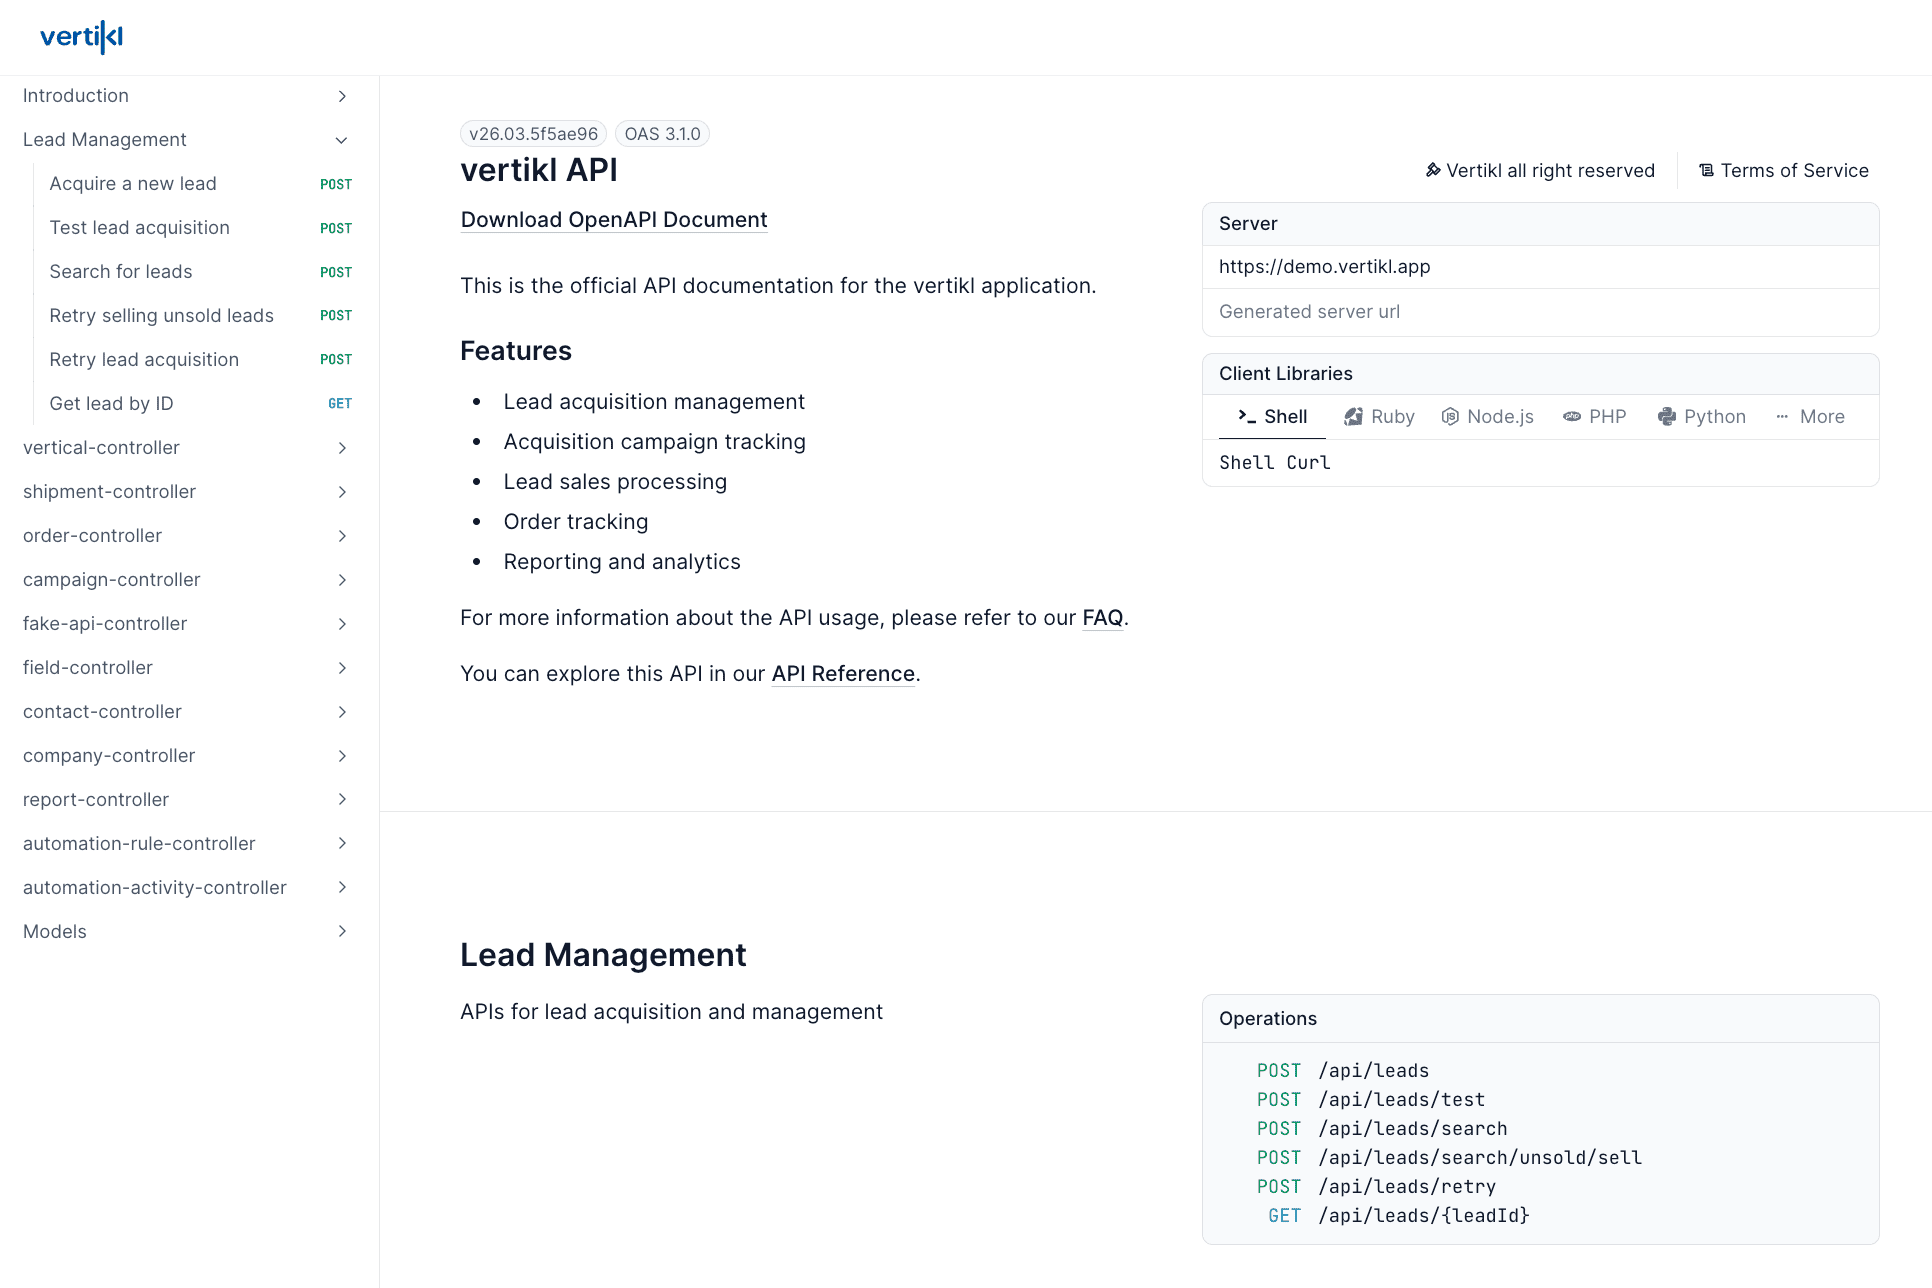Click the Shell terminal prompt icon
Image resolution: width=1932 pixels, height=1288 pixels.
1246,416
